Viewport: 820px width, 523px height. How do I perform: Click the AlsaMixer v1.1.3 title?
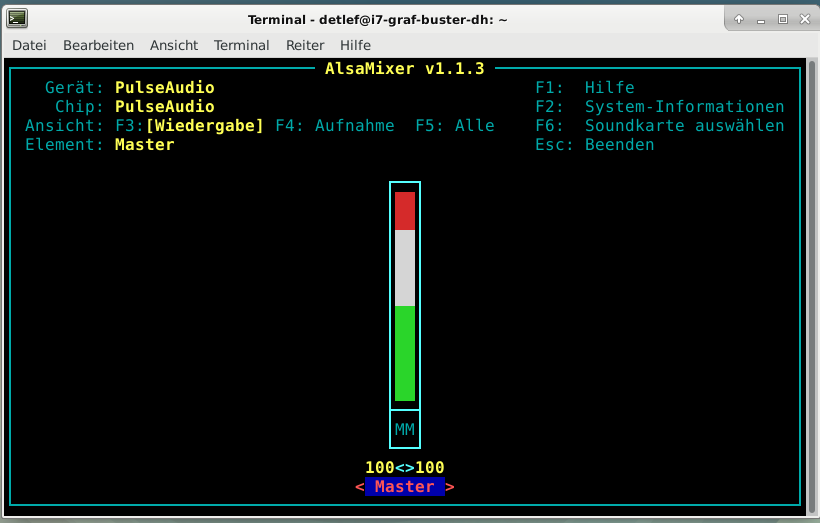point(405,69)
